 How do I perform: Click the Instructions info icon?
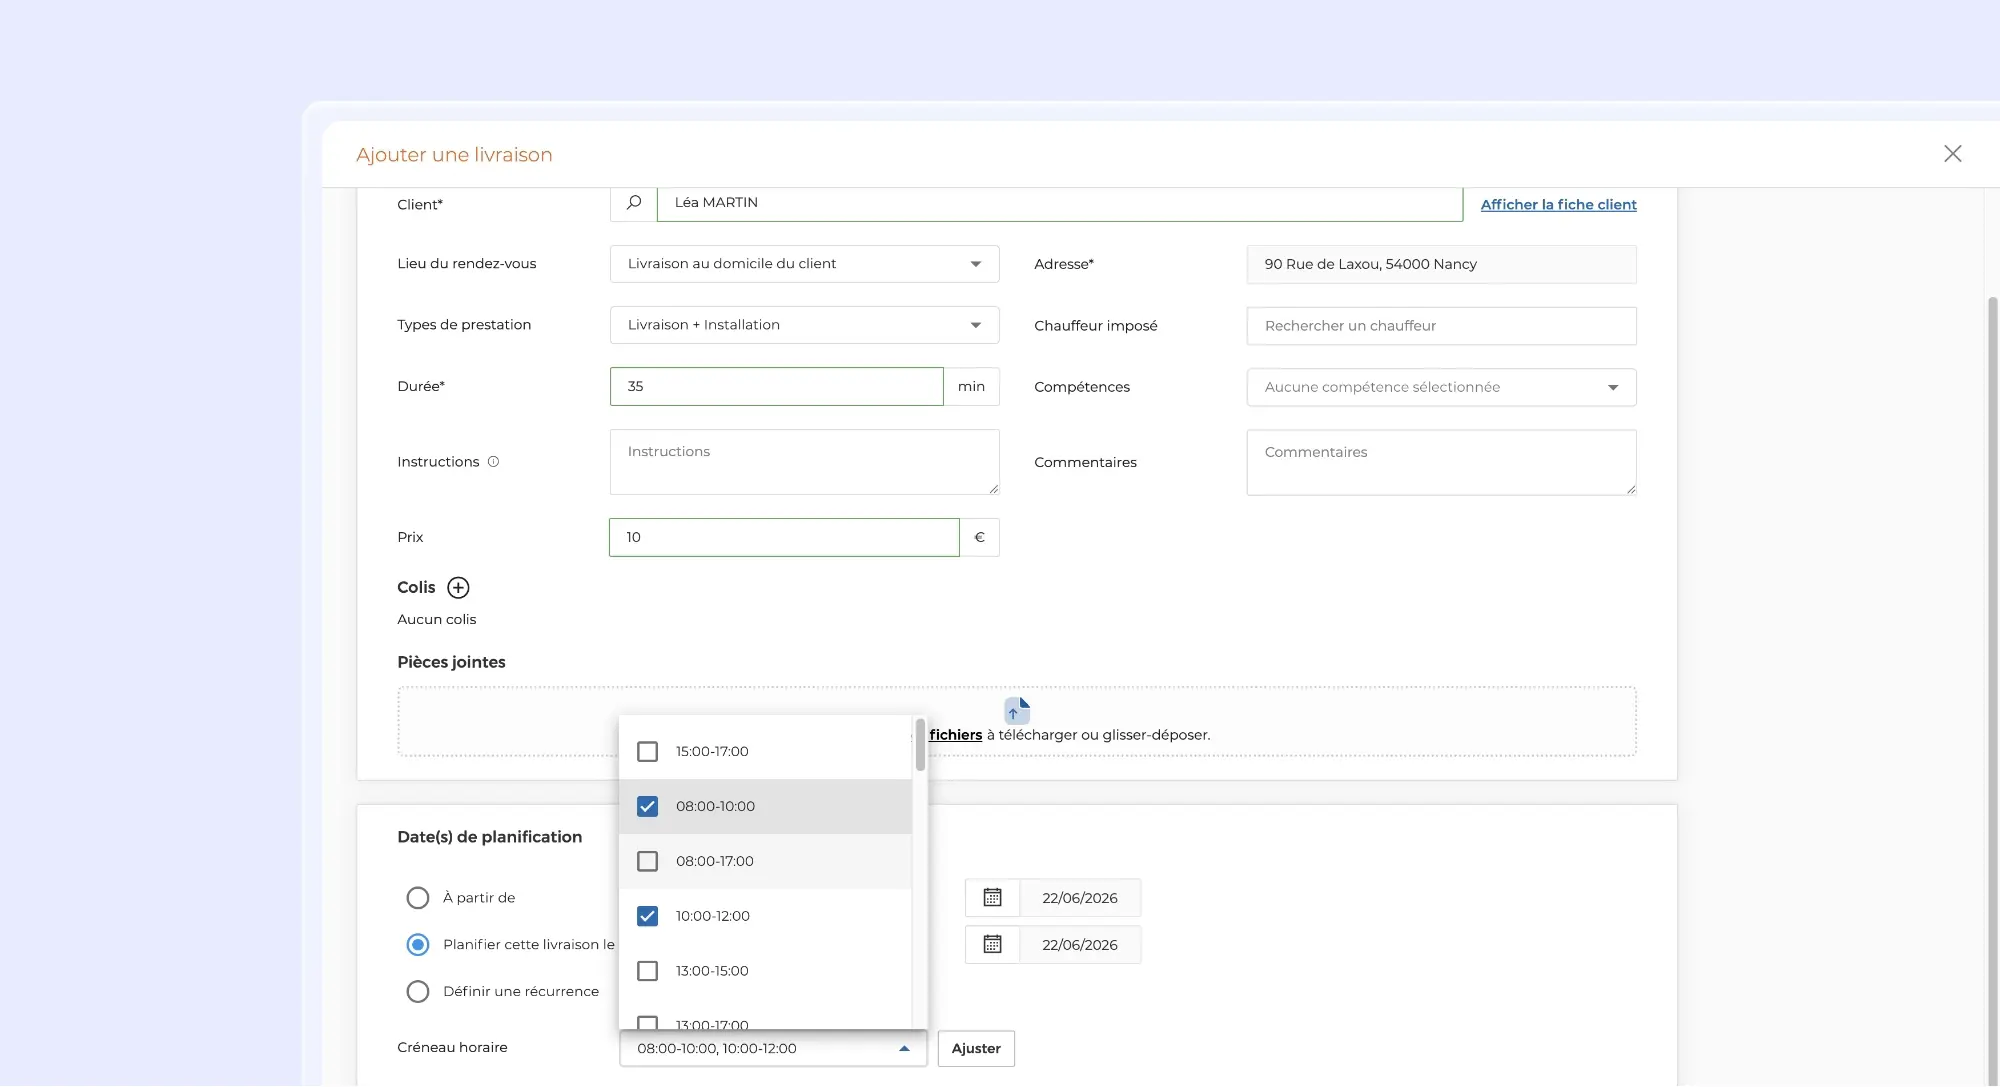(493, 462)
